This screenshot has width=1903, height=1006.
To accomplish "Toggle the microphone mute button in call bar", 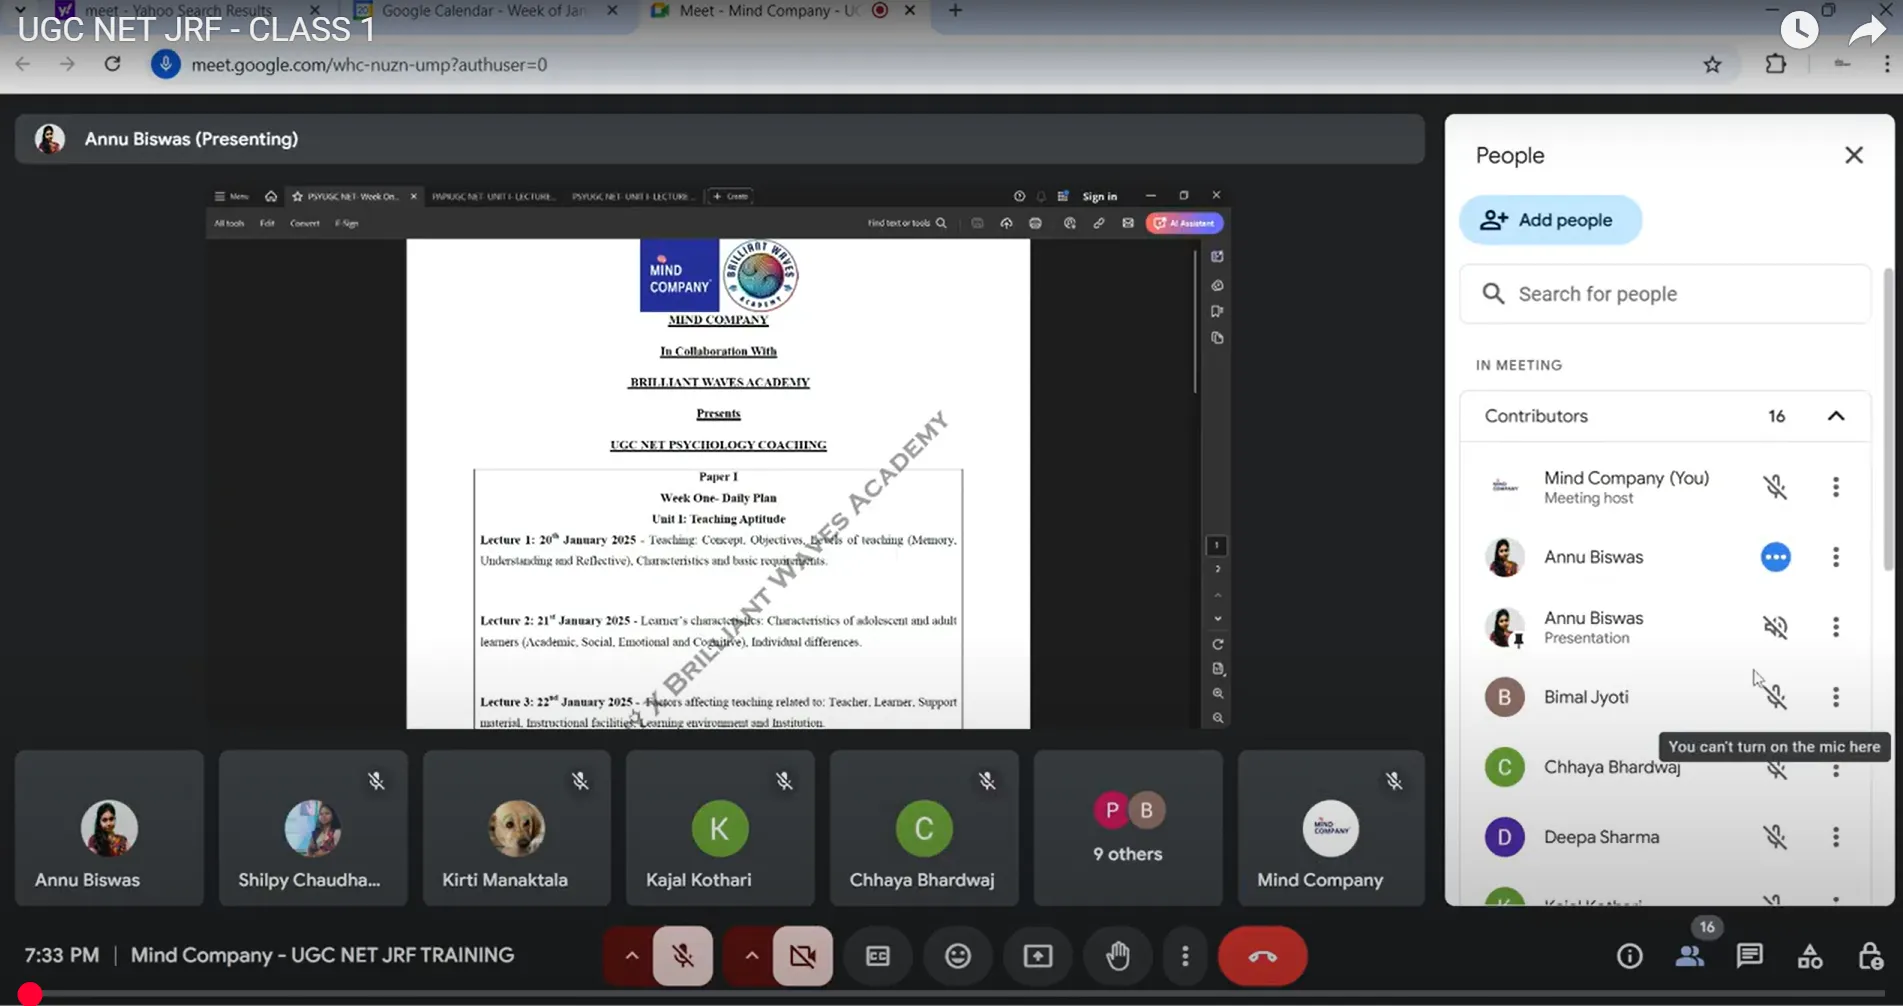I will (x=683, y=956).
